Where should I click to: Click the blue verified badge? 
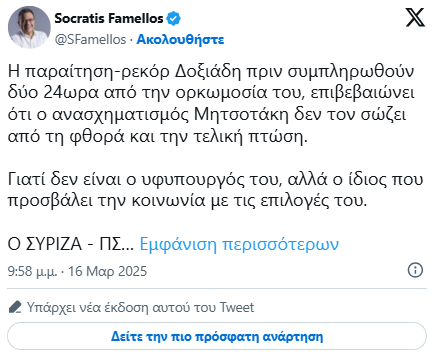173,18
